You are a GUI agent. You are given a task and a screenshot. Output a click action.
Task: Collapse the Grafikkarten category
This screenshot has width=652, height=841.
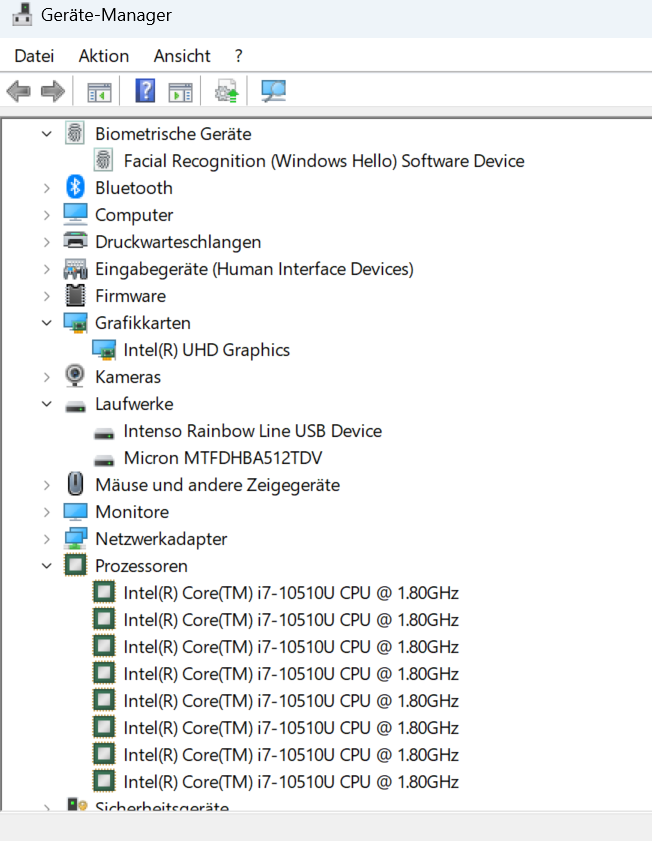click(x=47, y=323)
